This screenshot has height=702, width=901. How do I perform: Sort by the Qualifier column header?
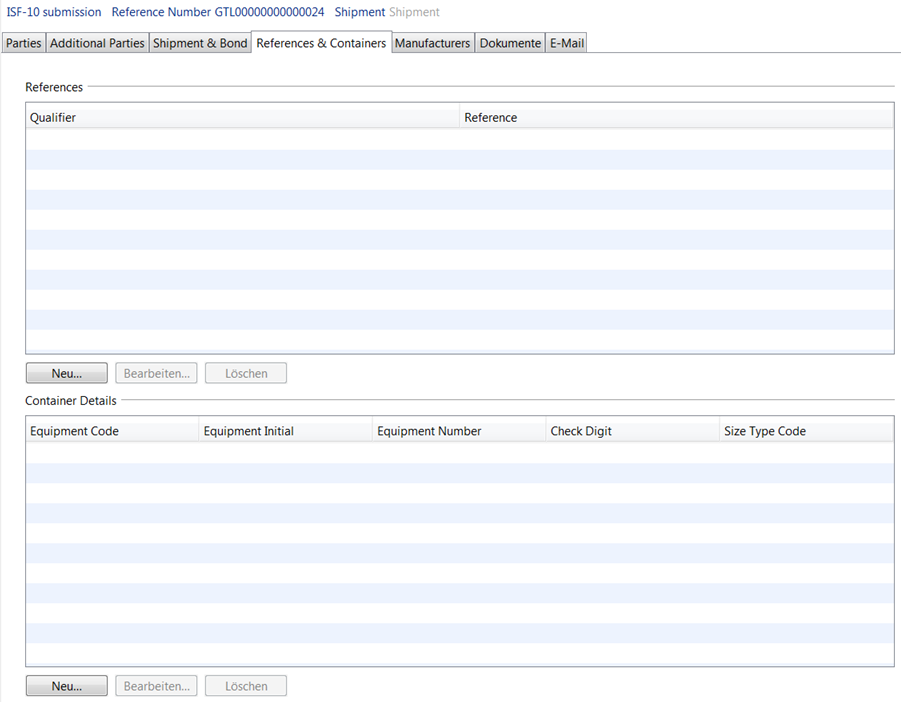pos(242,117)
